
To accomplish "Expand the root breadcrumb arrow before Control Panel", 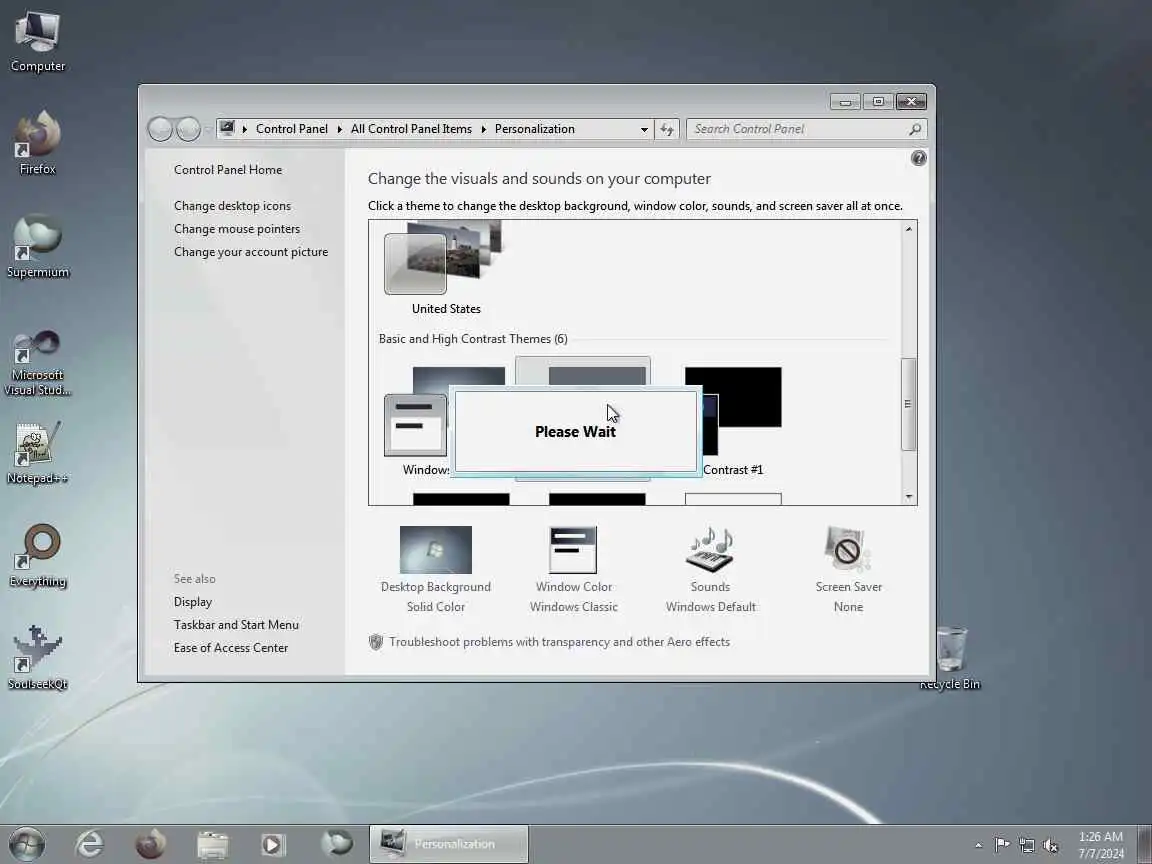I will (x=245, y=129).
